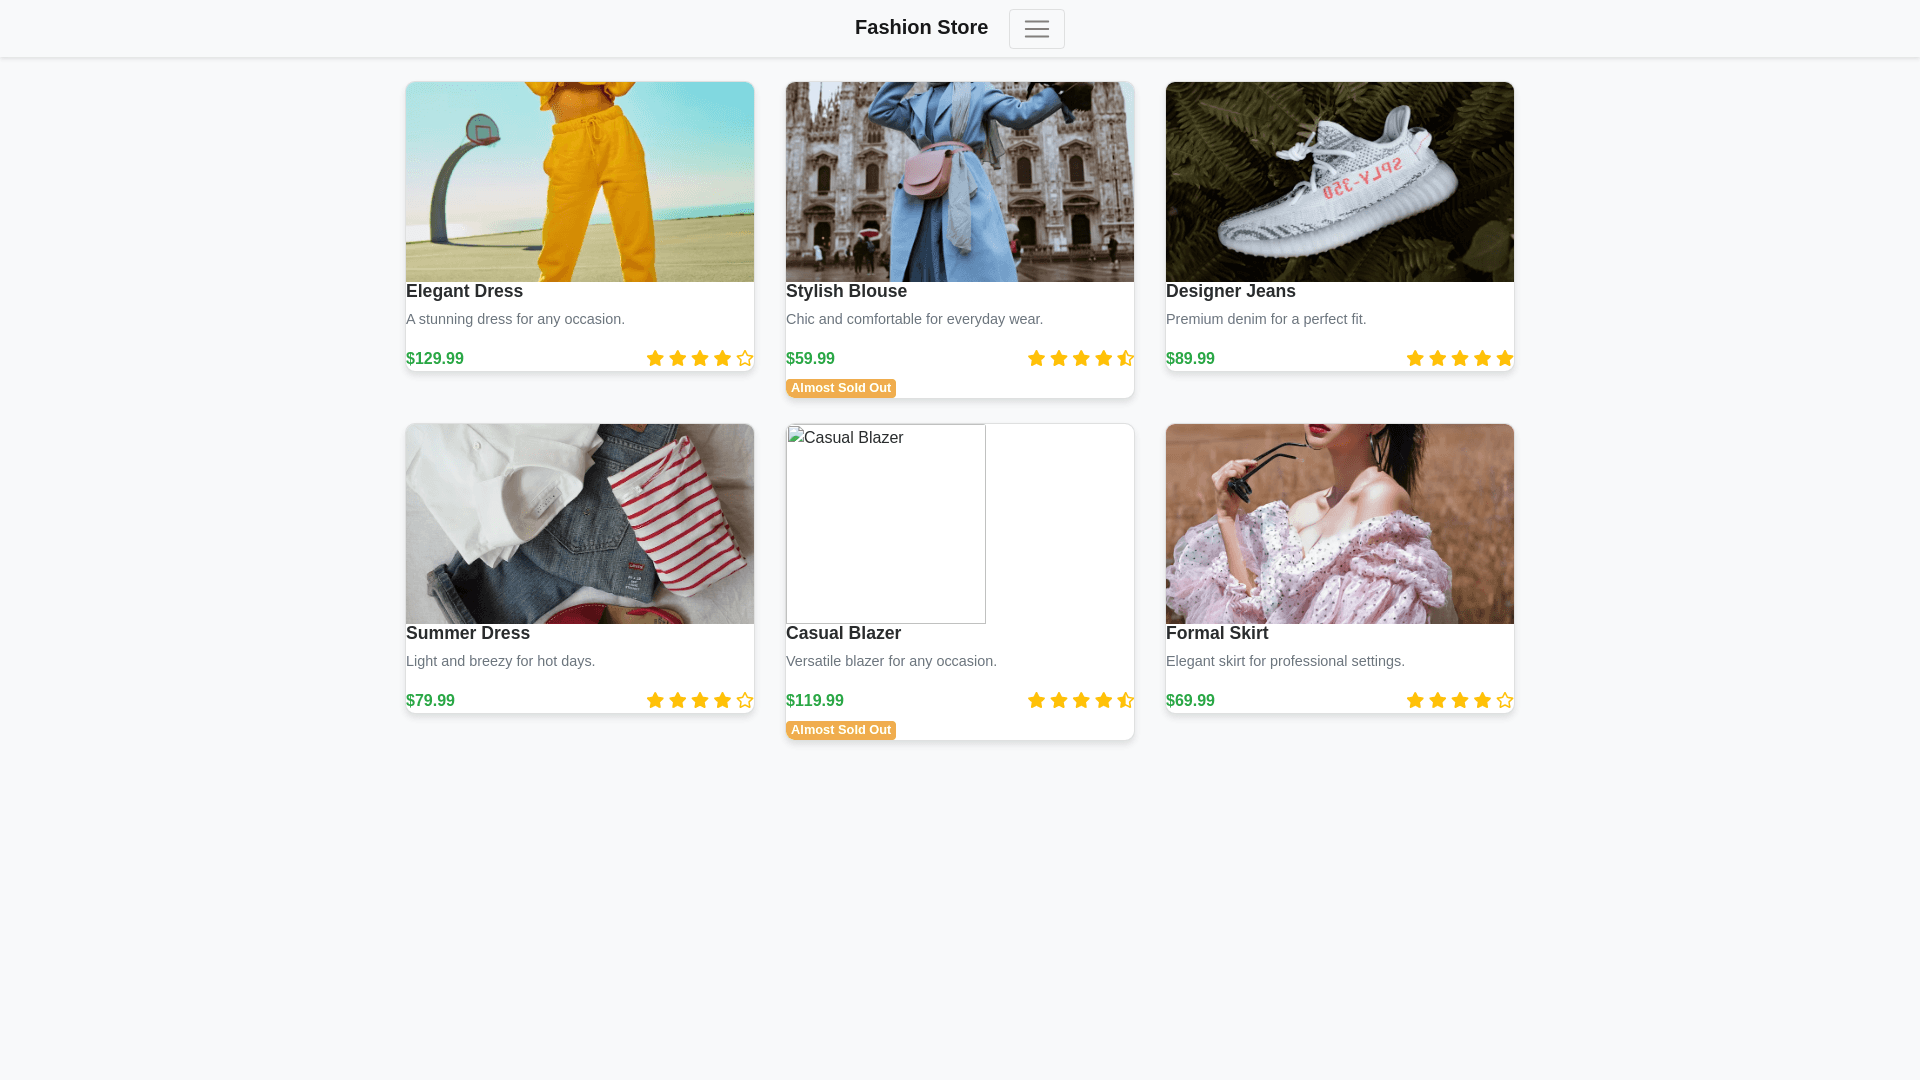The height and width of the screenshot is (1080, 1920).
Task: Click the empty last star on Formal Skirt
Action: point(1505,700)
